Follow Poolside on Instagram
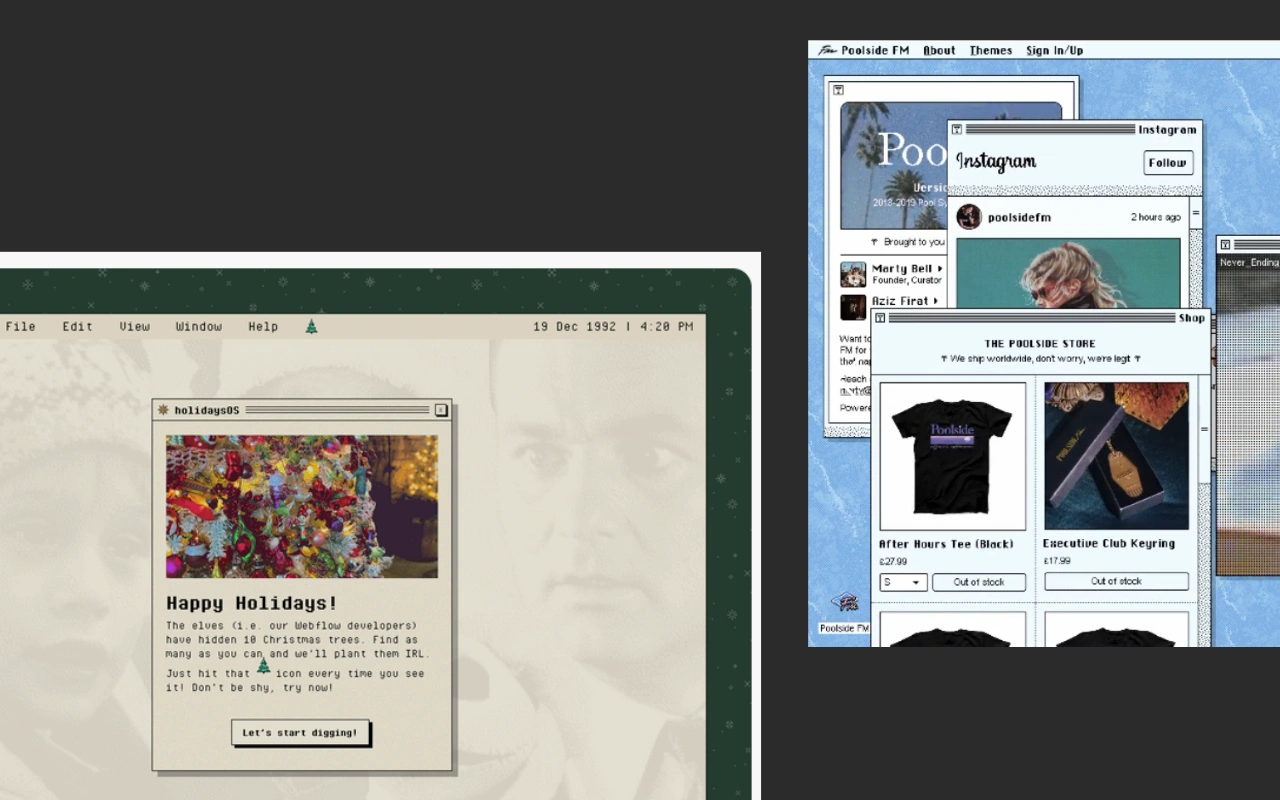Viewport: 1280px width, 800px height. [x=1168, y=163]
